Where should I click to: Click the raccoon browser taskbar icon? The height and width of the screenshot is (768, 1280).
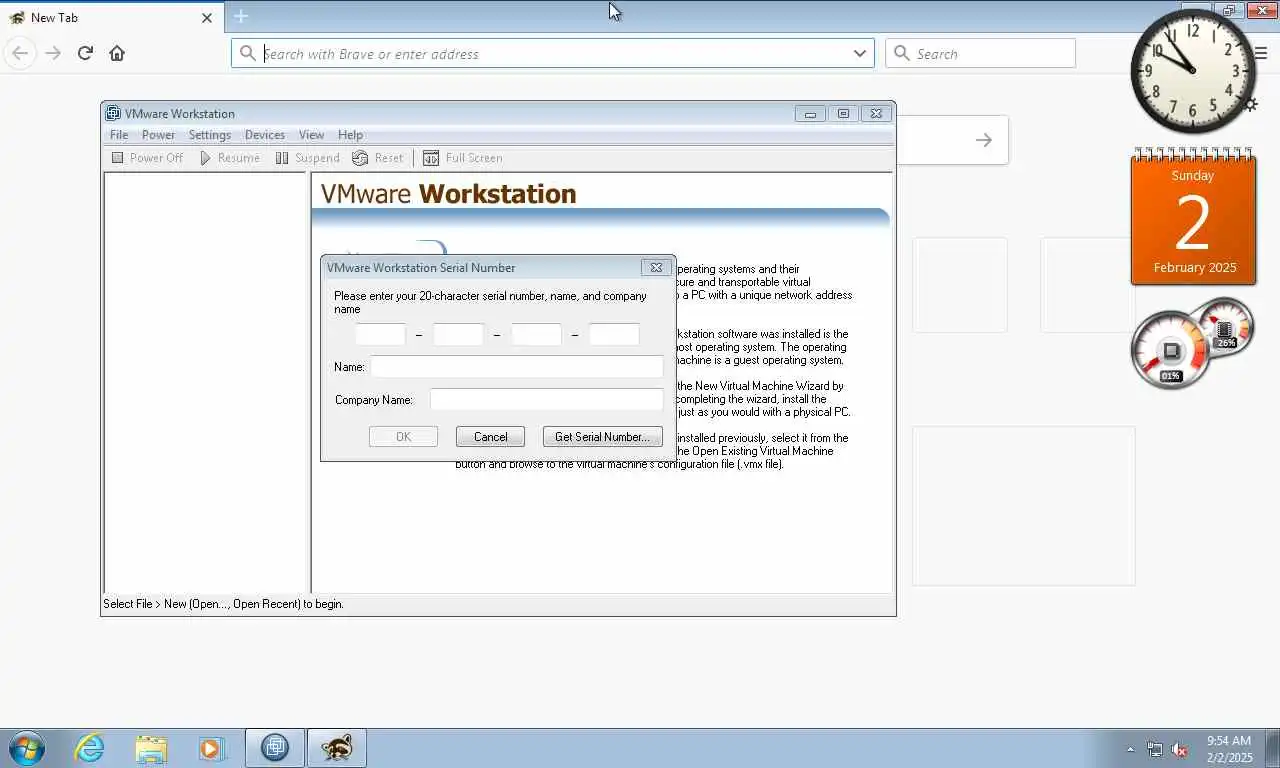point(337,748)
